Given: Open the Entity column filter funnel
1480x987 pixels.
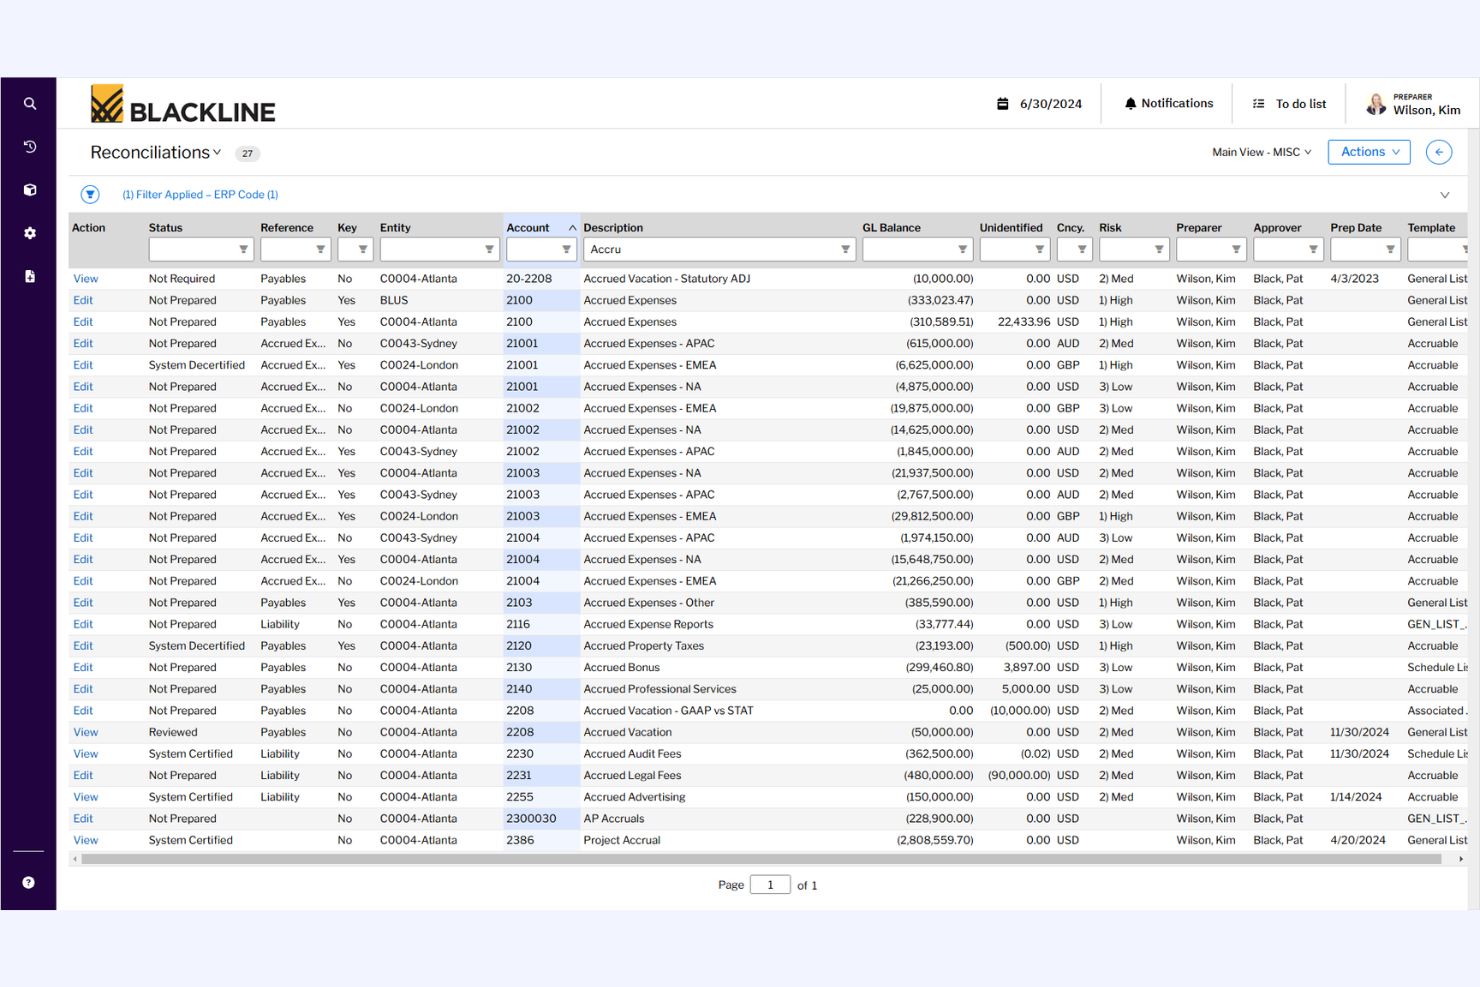Looking at the screenshot, I should (489, 249).
